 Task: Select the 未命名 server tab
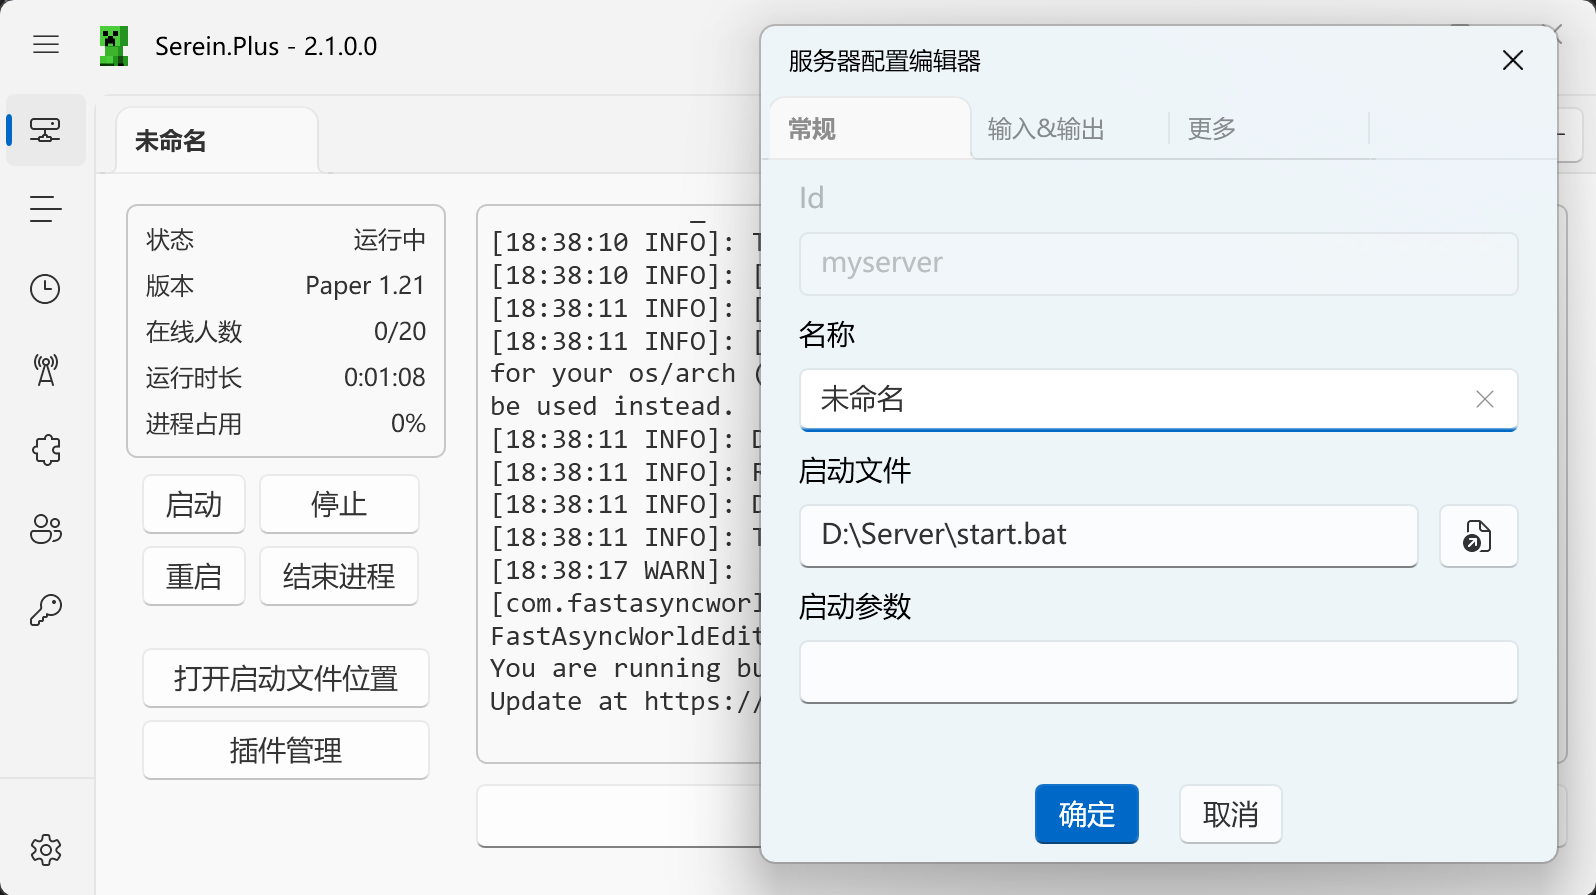217,141
